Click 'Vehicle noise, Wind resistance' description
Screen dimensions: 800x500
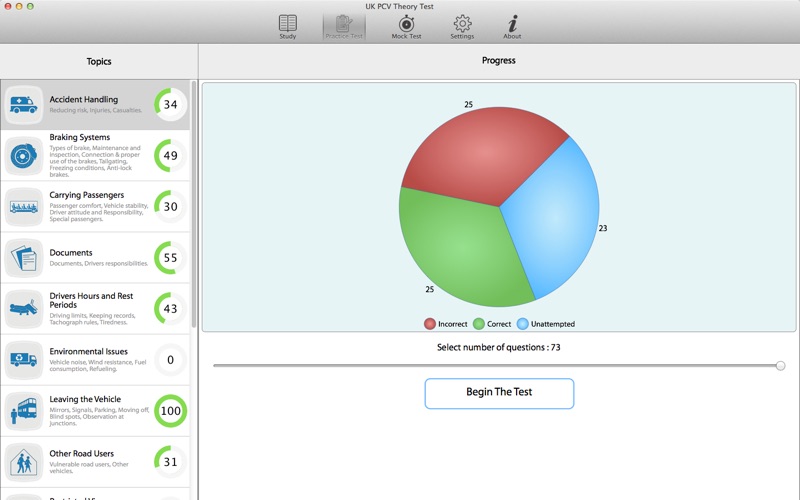click(97, 365)
